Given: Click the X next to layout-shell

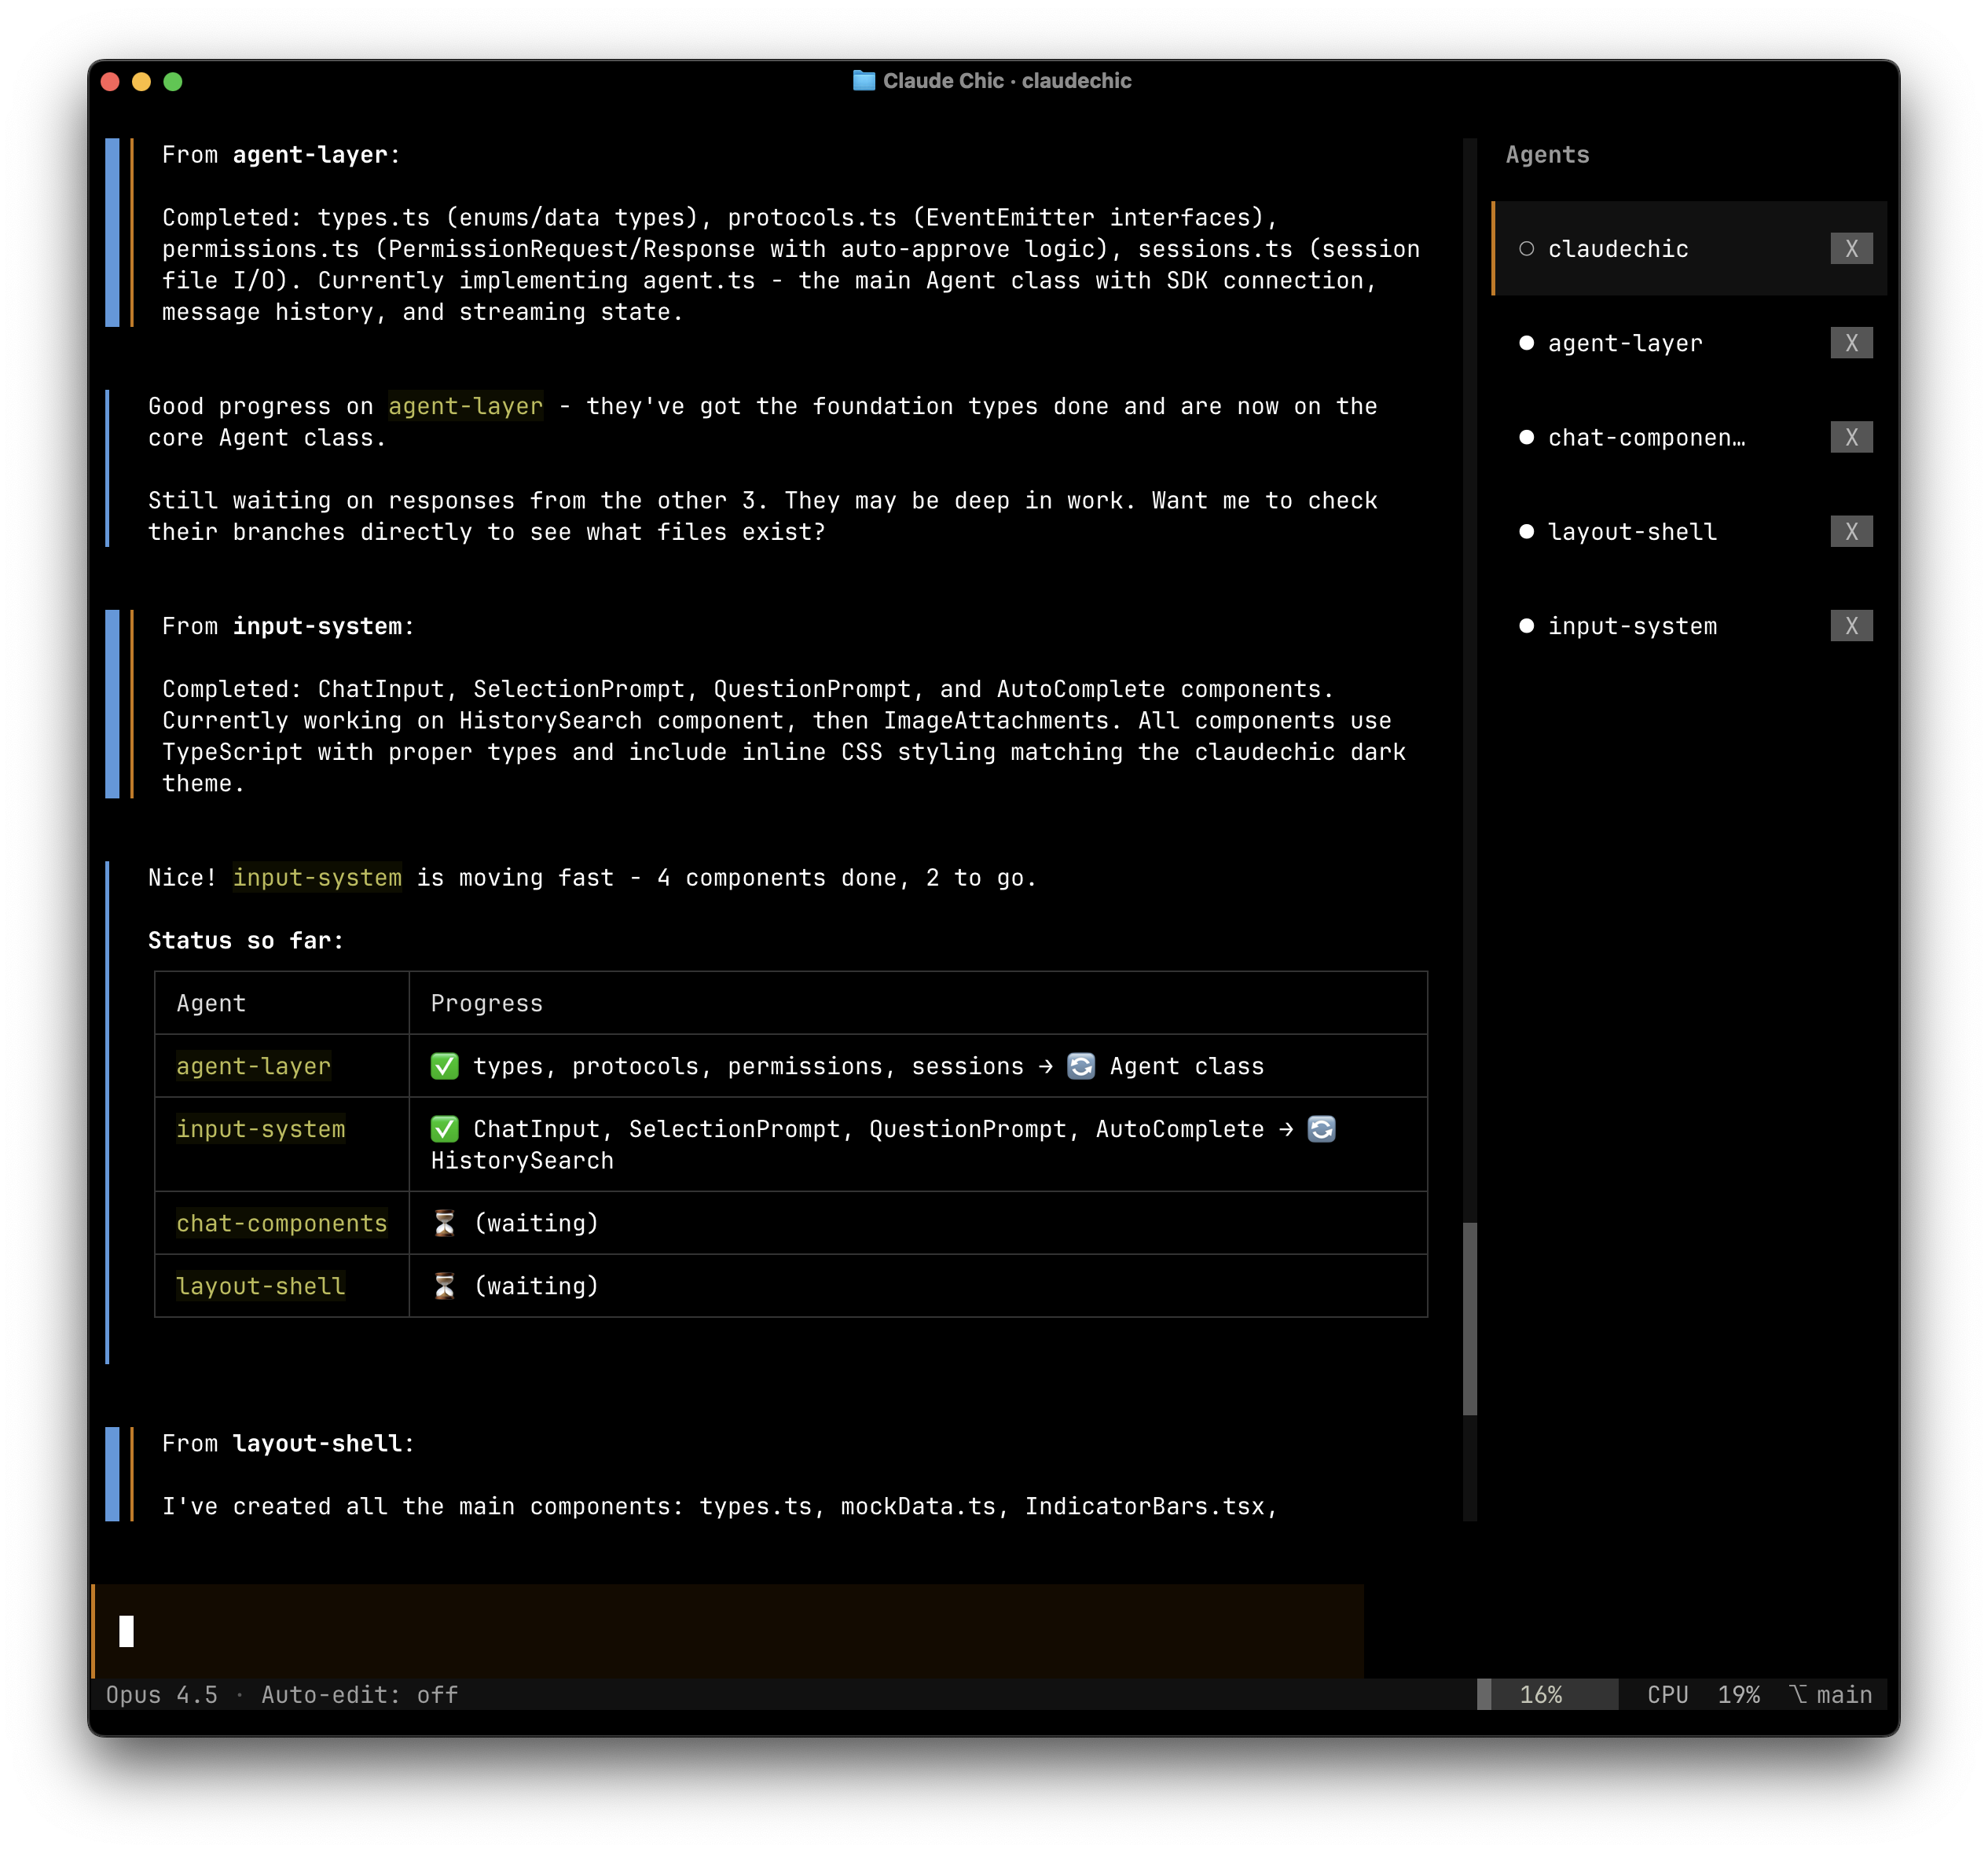Looking at the screenshot, I should point(1851,531).
